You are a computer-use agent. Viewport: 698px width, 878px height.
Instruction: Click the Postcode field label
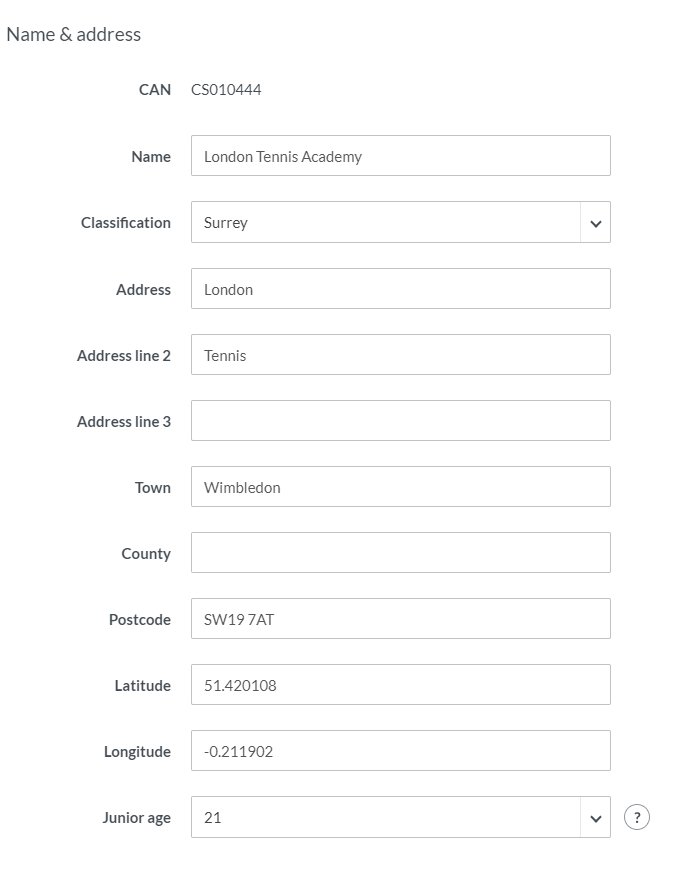[140, 620]
